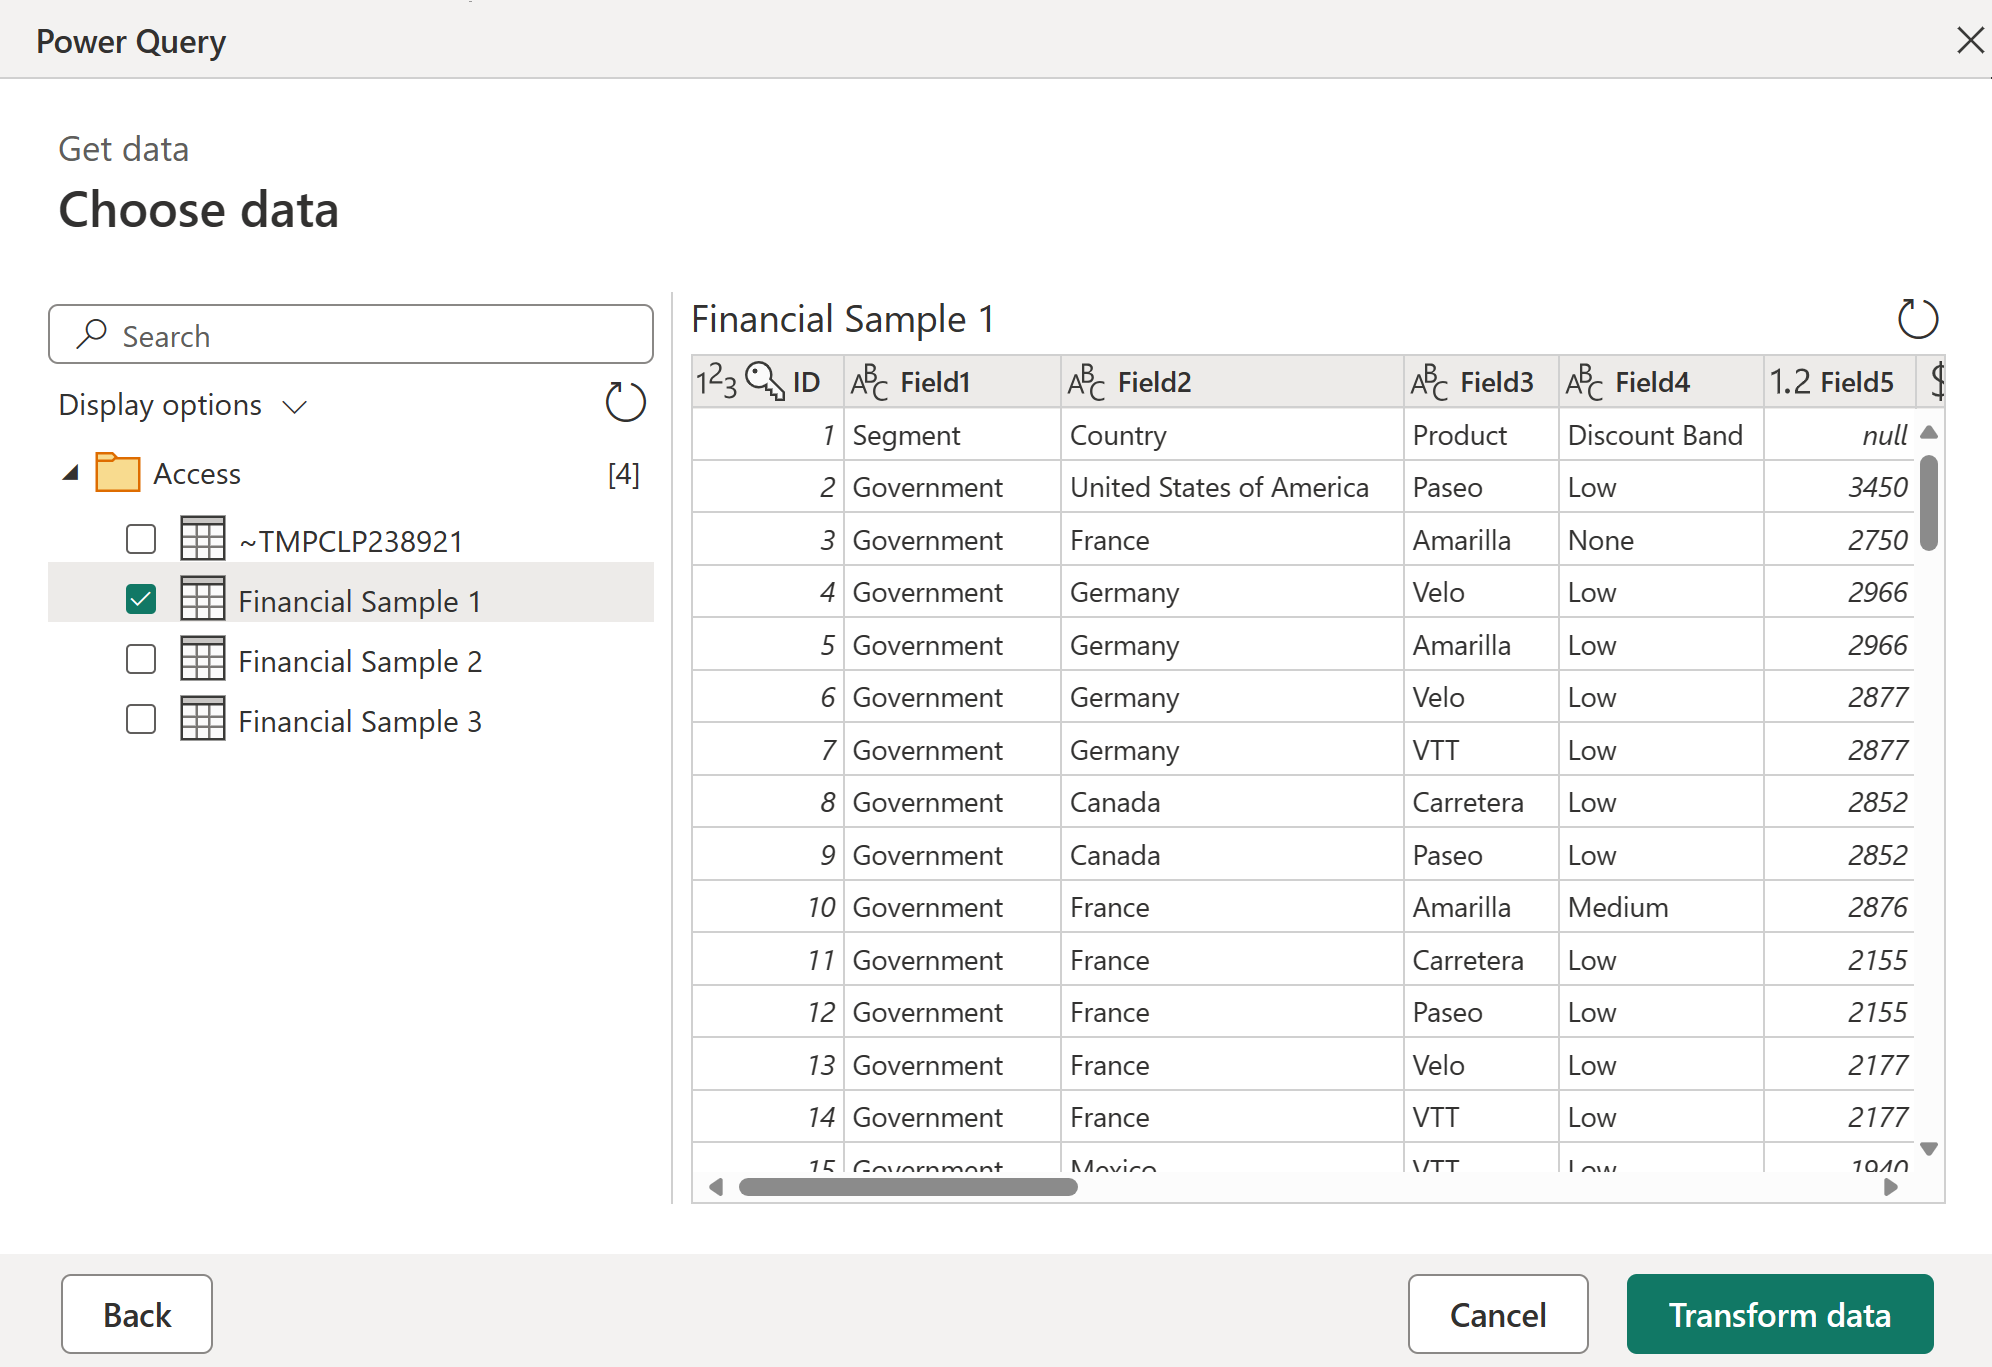Click the Access folder icon
Image resolution: width=1992 pixels, height=1367 pixels.
117,473
